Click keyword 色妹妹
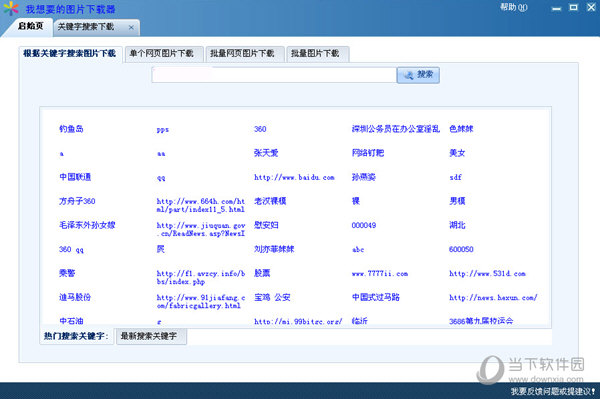600x399 pixels. point(461,129)
